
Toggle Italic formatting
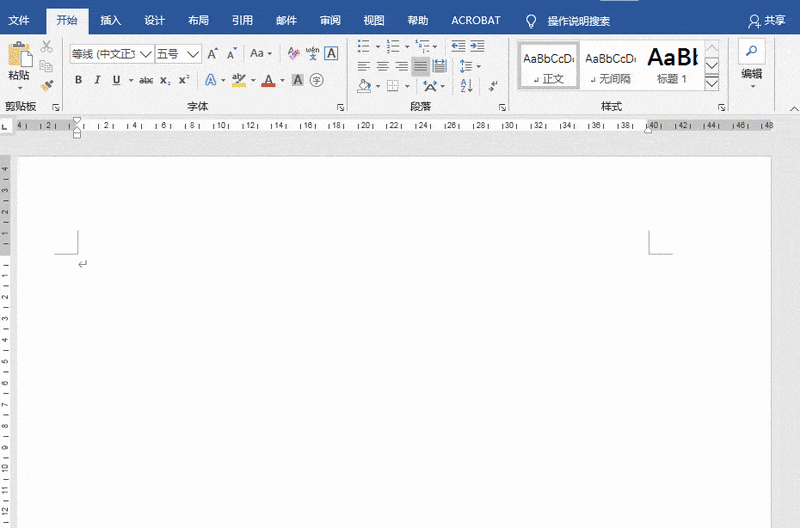tap(97, 80)
